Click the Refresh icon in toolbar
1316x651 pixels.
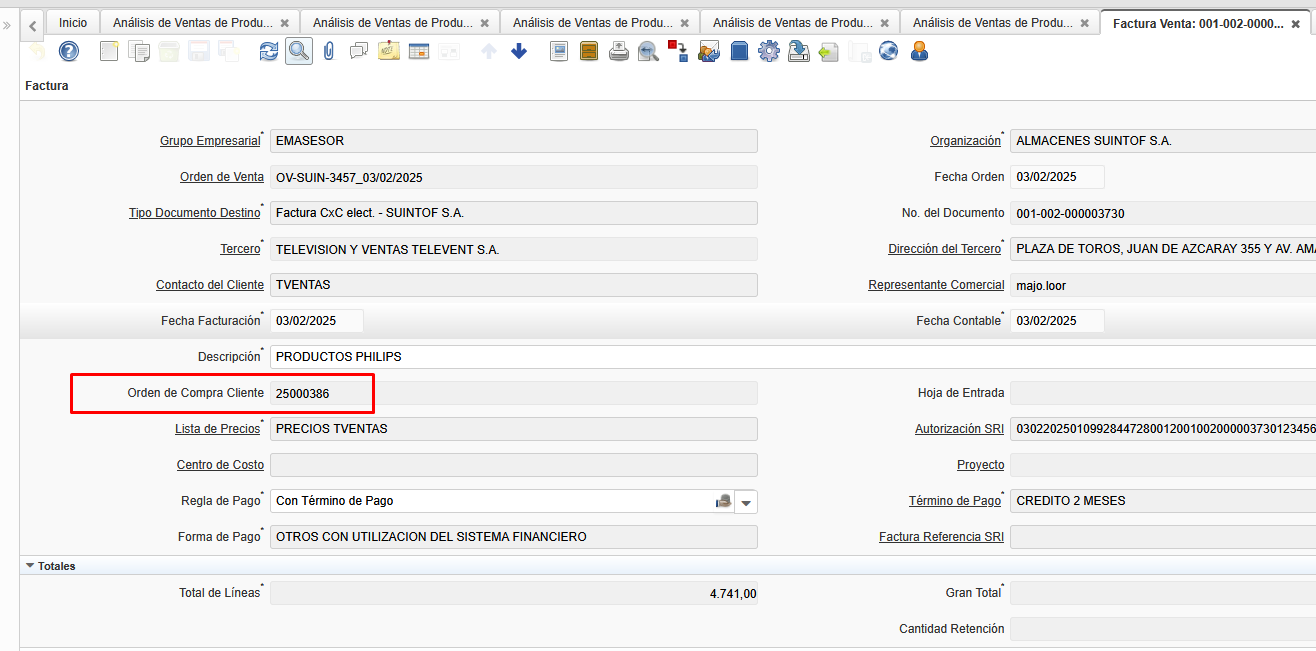(268, 51)
